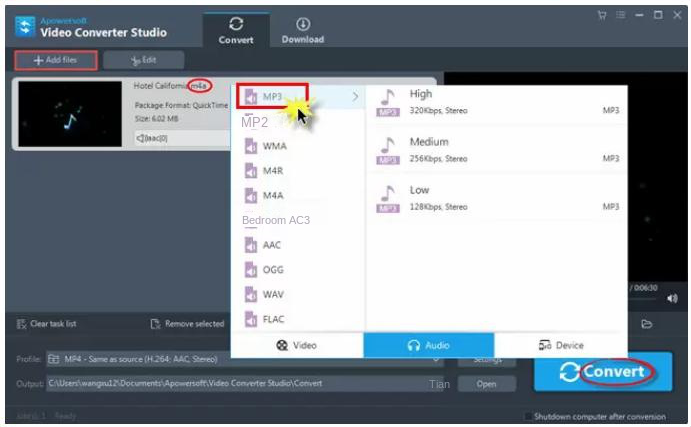Switch to the Download tab
Image resolution: width=691 pixels, height=427 pixels.
302,29
